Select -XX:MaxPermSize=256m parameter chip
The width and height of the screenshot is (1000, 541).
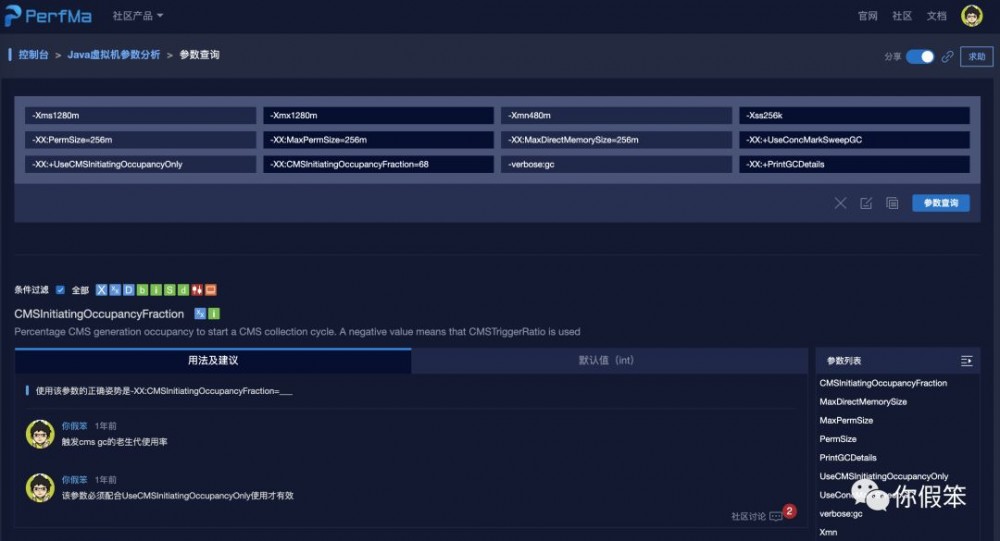click(x=378, y=140)
